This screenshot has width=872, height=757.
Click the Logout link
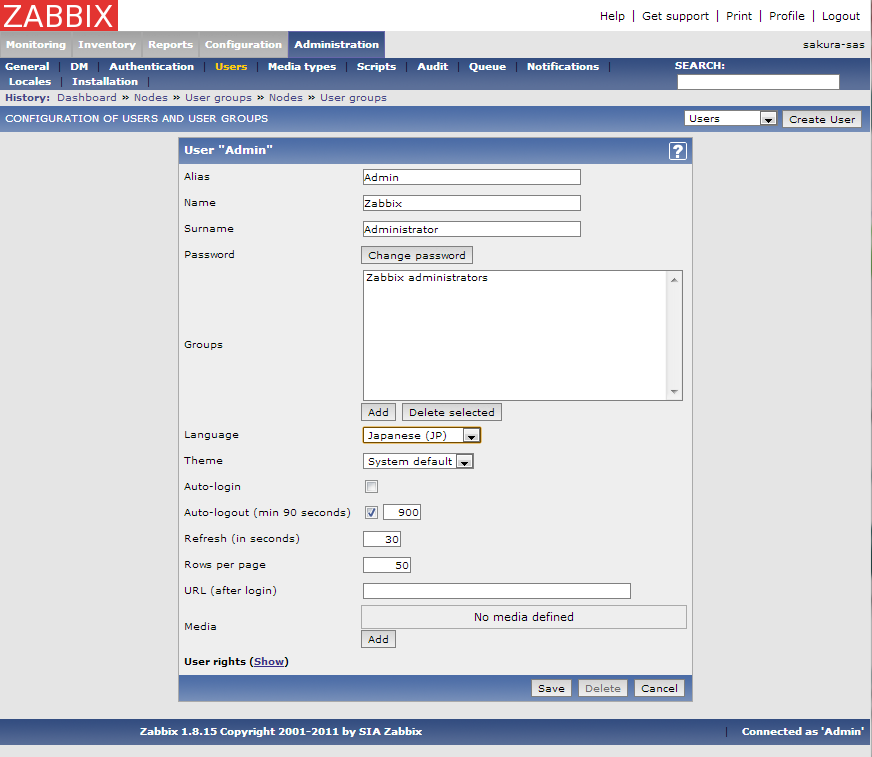pyautogui.click(x=840, y=16)
